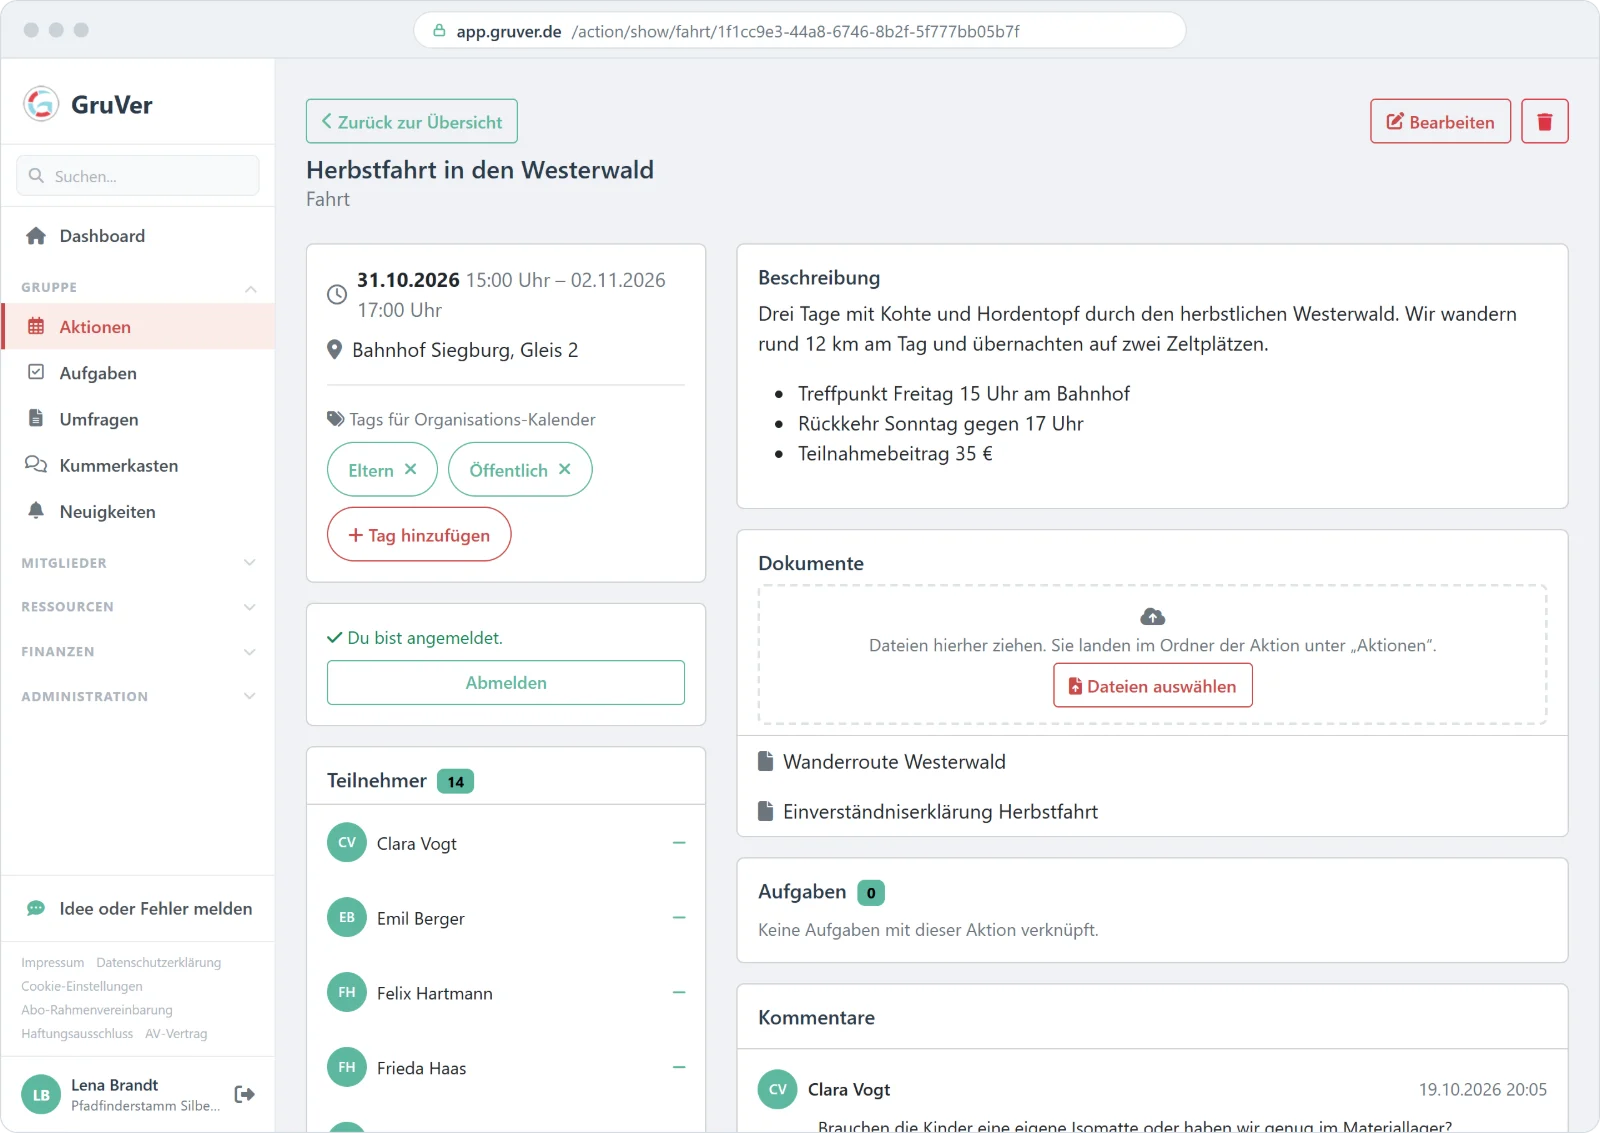The image size is (1600, 1133).
Task: Expand the ADMINISTRATION sidebar section
Action: point(138,696)
